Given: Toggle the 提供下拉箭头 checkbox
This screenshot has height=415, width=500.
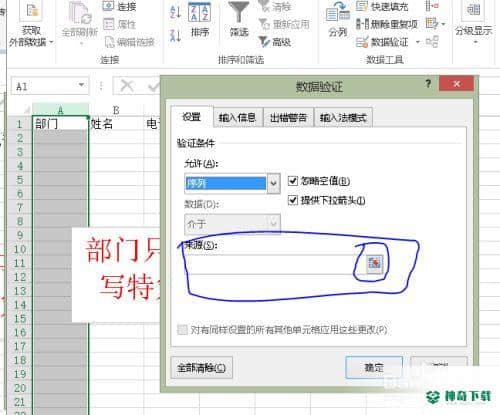Looking at the screenshot, I should coord(292,200).
